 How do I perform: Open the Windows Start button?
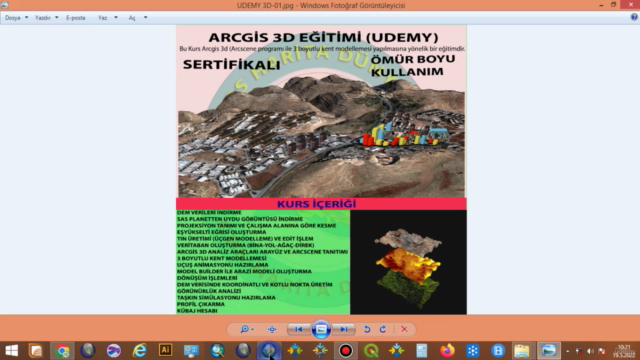pos(11,351)
